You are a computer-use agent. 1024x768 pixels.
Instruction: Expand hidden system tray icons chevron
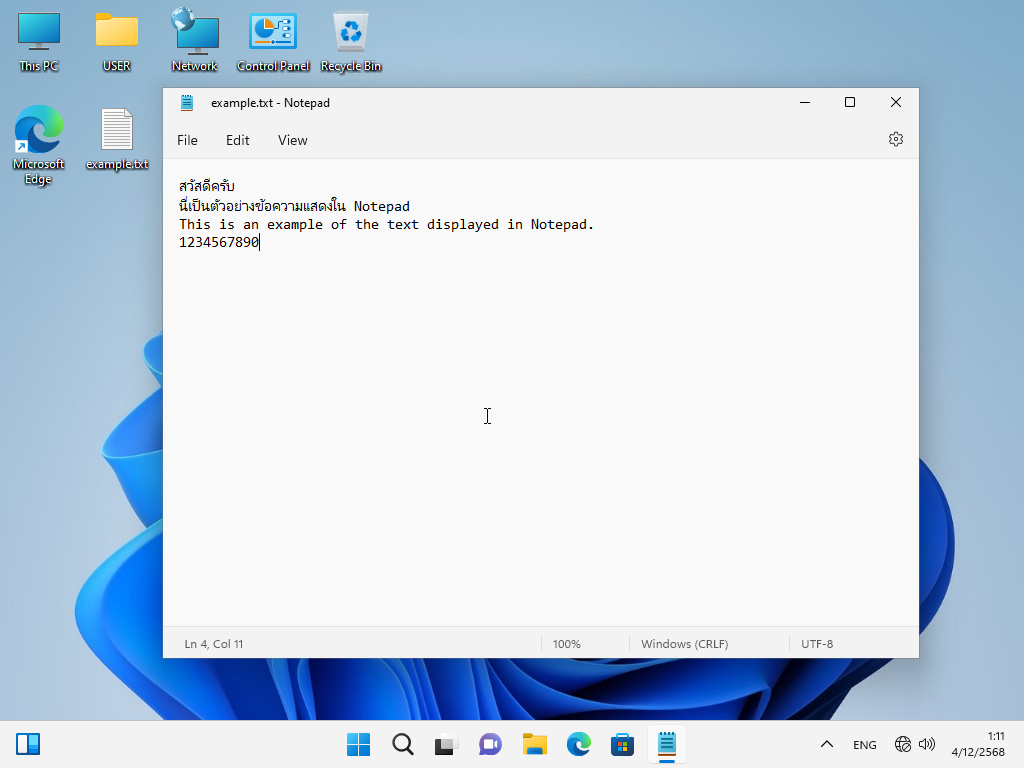[826, 744]
